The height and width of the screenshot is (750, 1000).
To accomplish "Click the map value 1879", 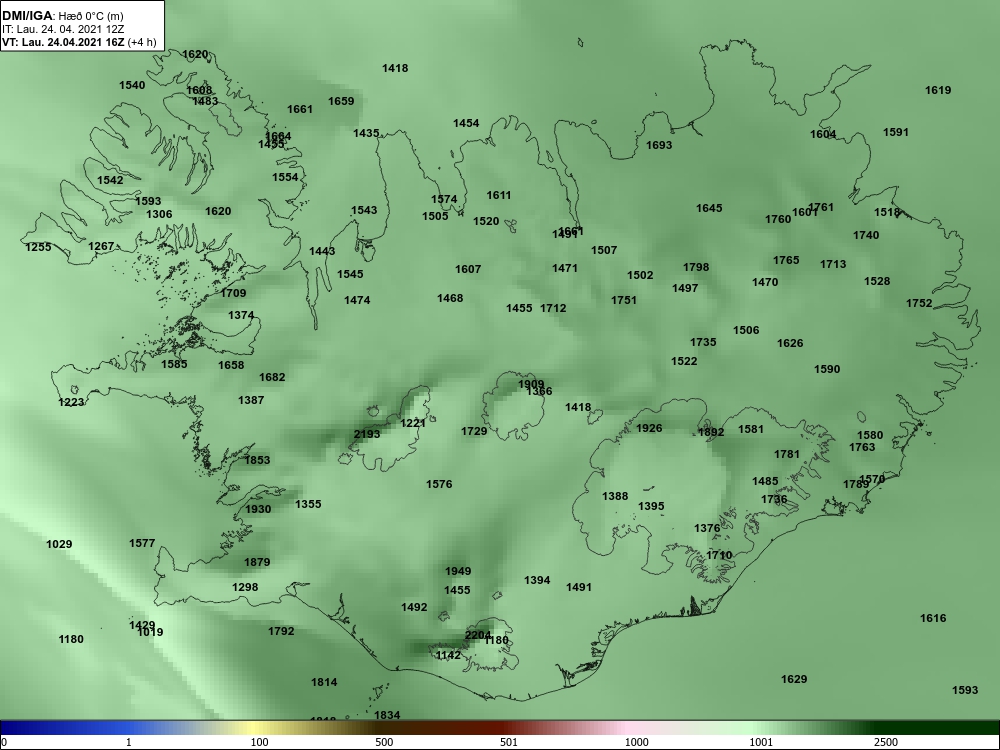I will tap(257, 562).
